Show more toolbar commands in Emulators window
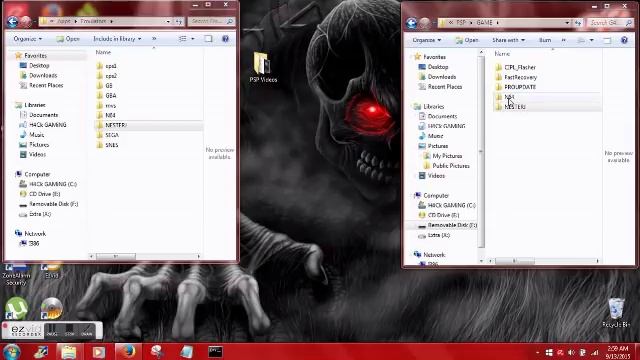 click(x=154, y=39)
